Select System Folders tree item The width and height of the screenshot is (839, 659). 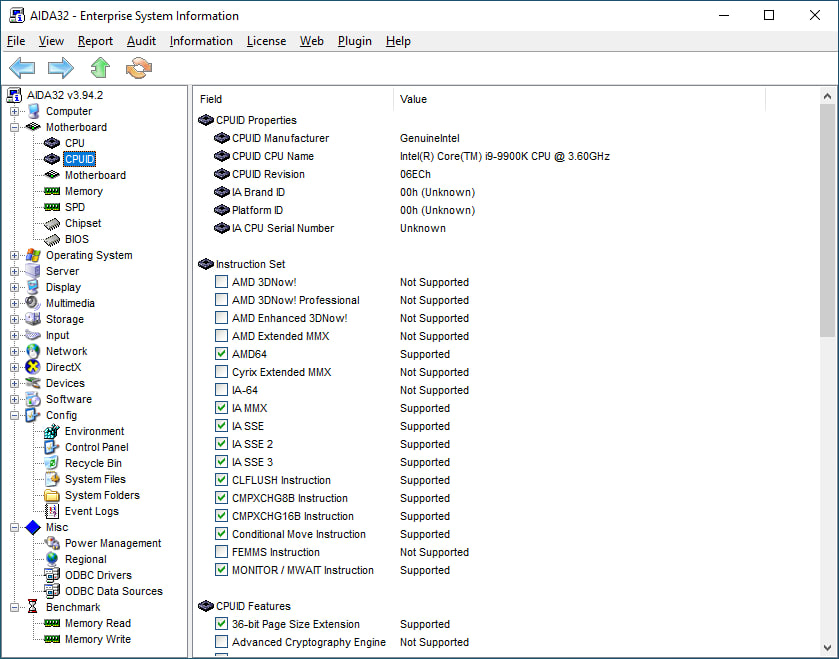click(102, 495)
